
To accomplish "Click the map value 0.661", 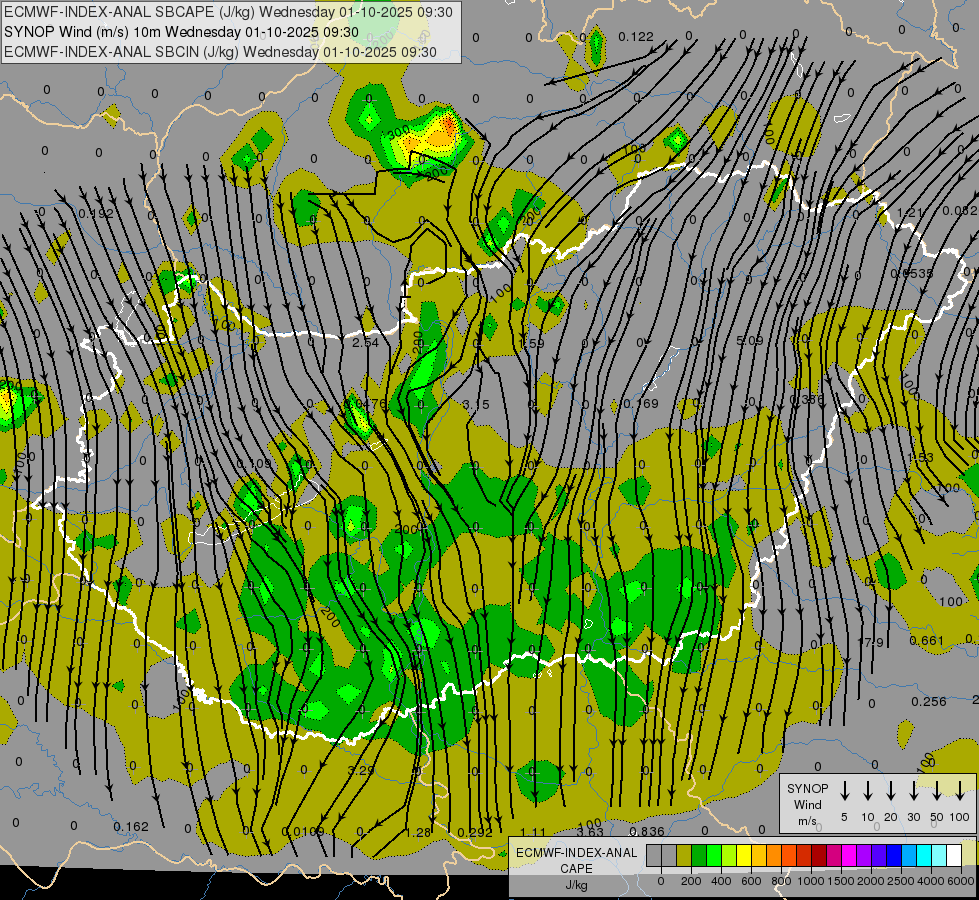I will coord(927,640).
